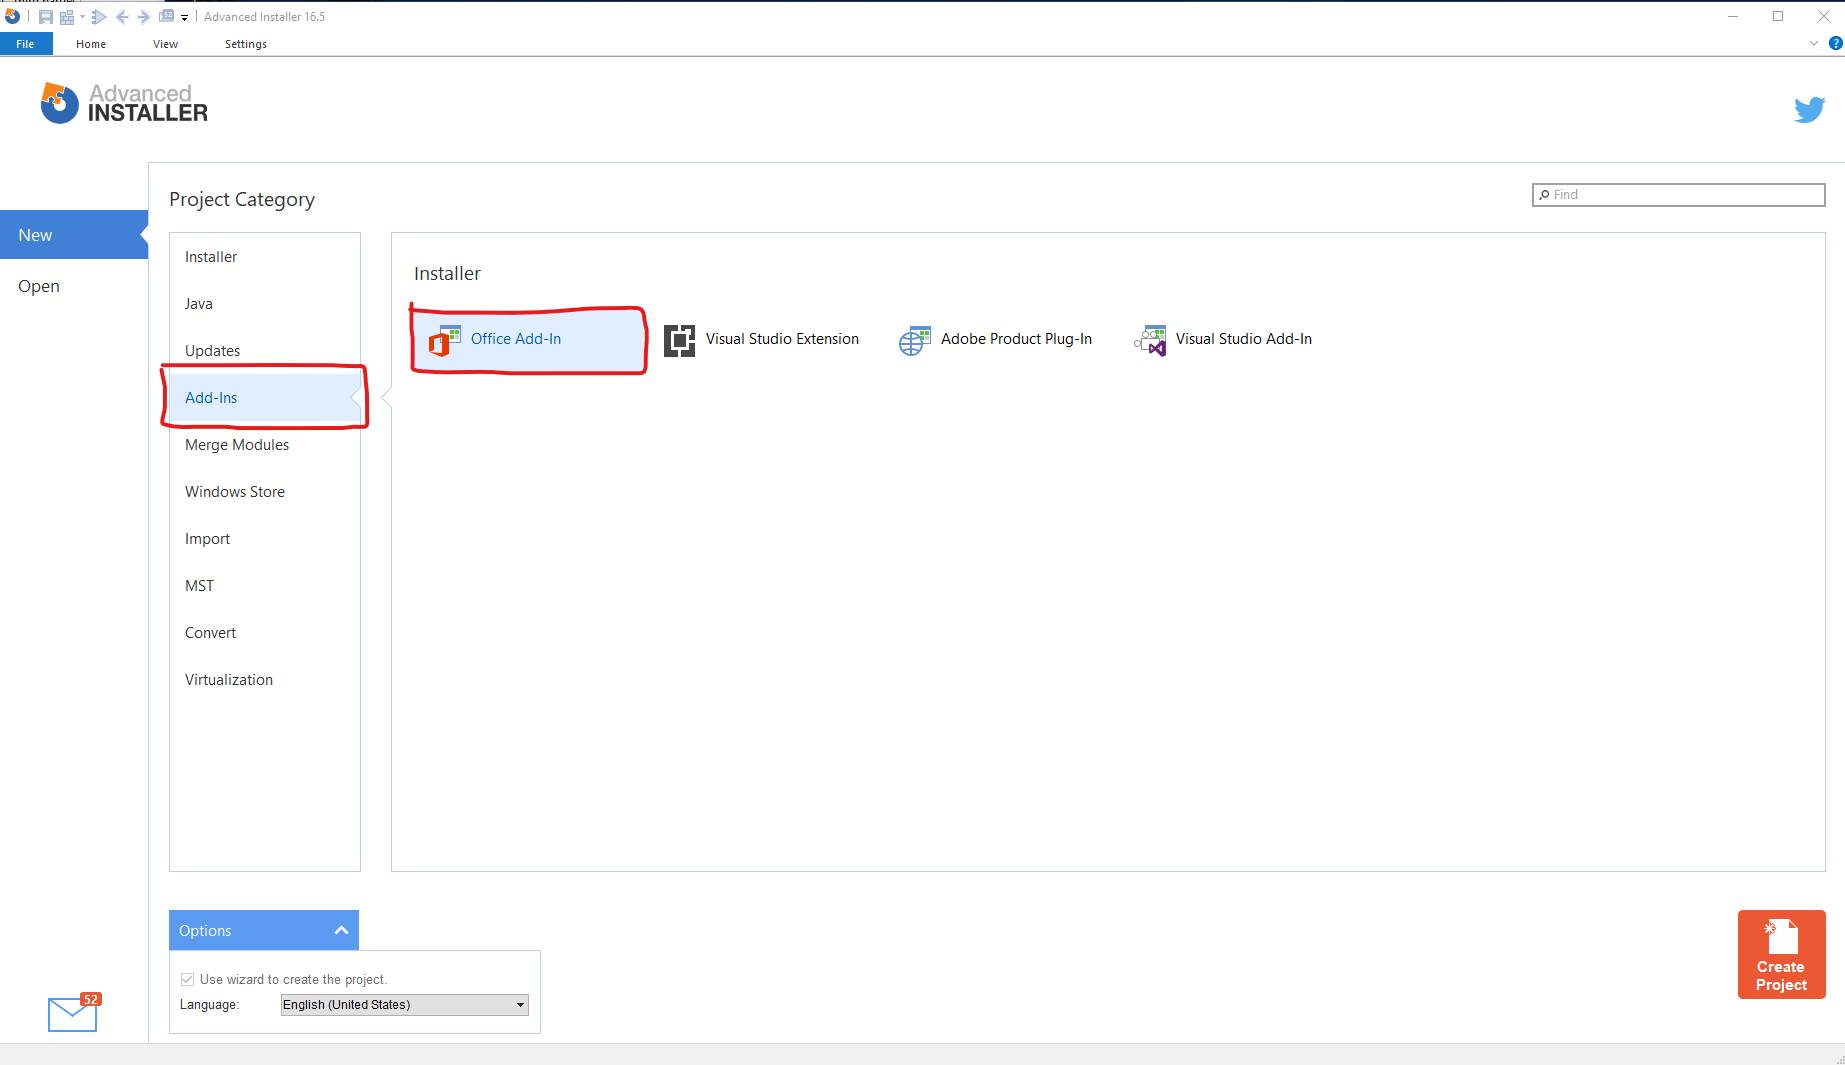
Task: Open the mail envelope with 52 notifications
Action: (73, 1013)
